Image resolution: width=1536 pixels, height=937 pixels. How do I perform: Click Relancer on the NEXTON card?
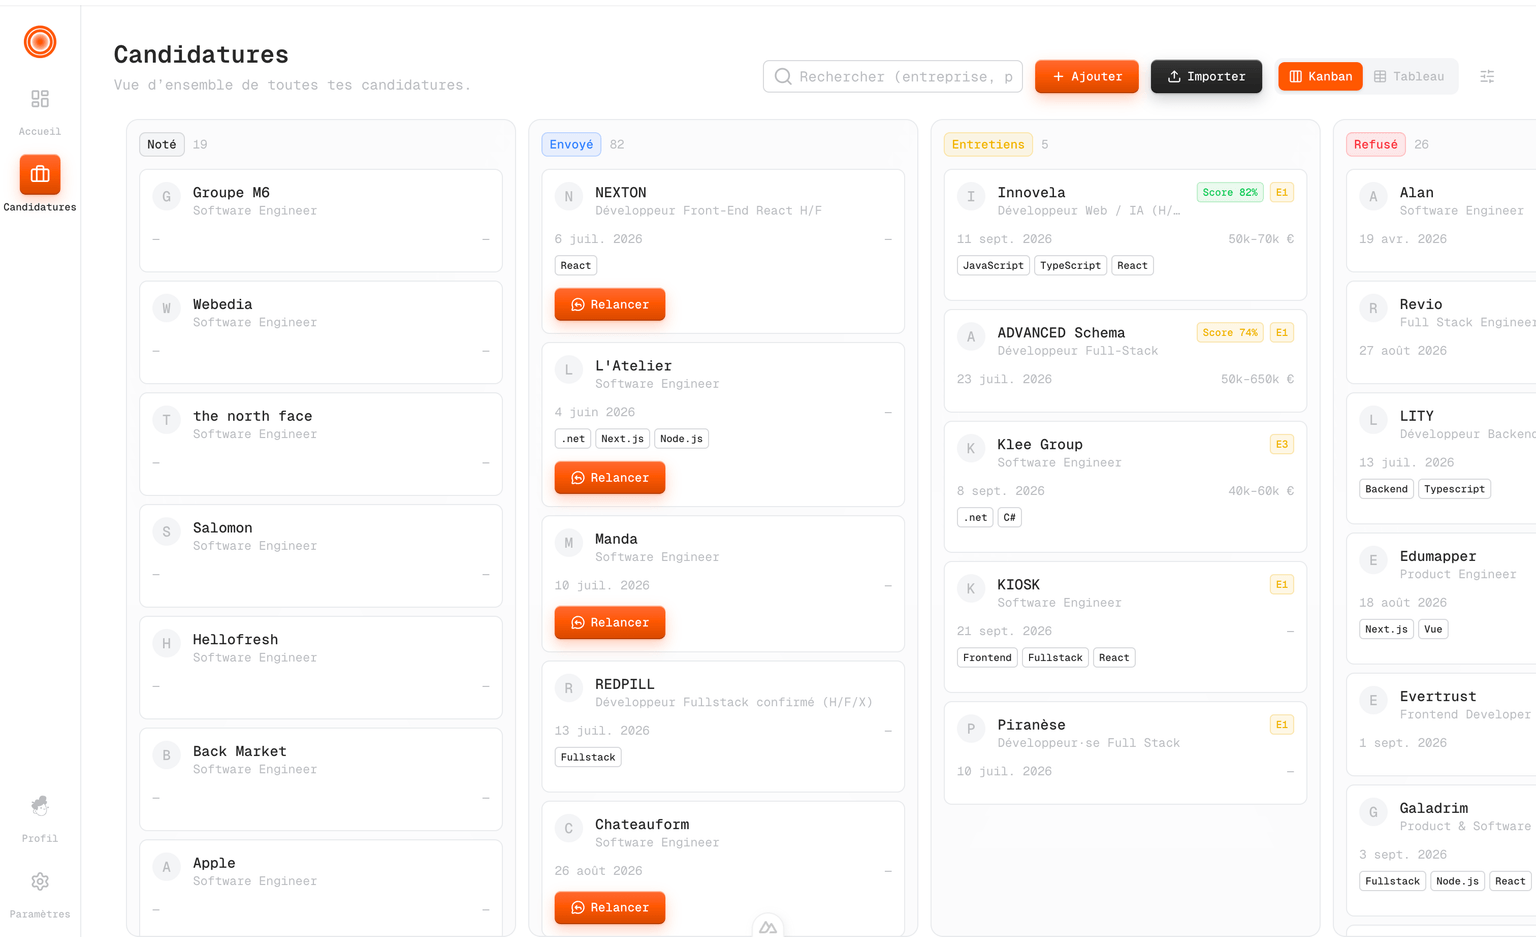tap(610, 305)
